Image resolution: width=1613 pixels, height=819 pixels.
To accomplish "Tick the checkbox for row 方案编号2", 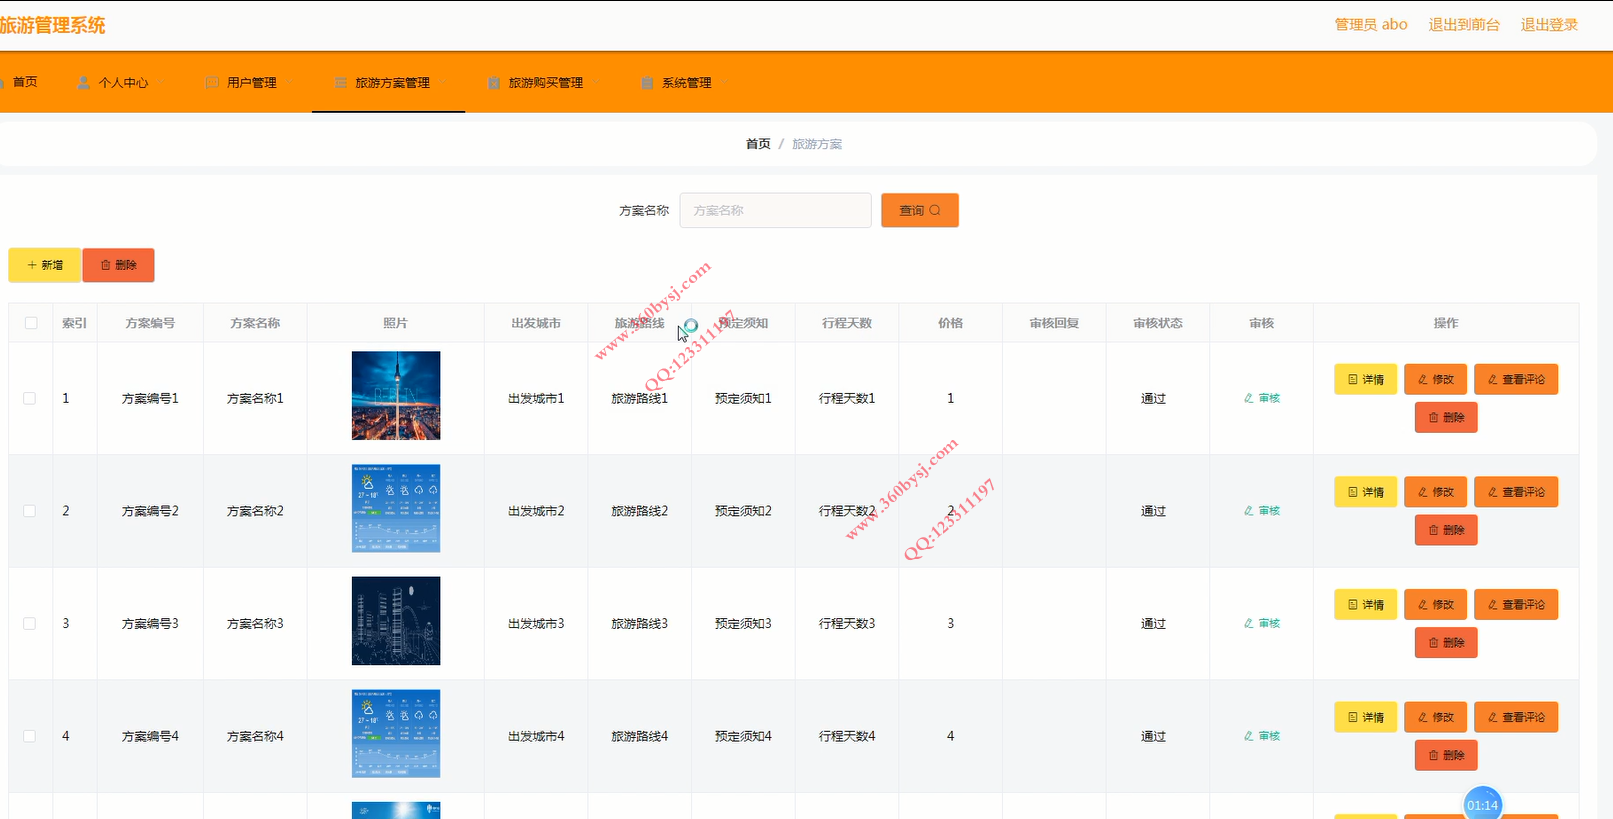I will tap(30, 511).
